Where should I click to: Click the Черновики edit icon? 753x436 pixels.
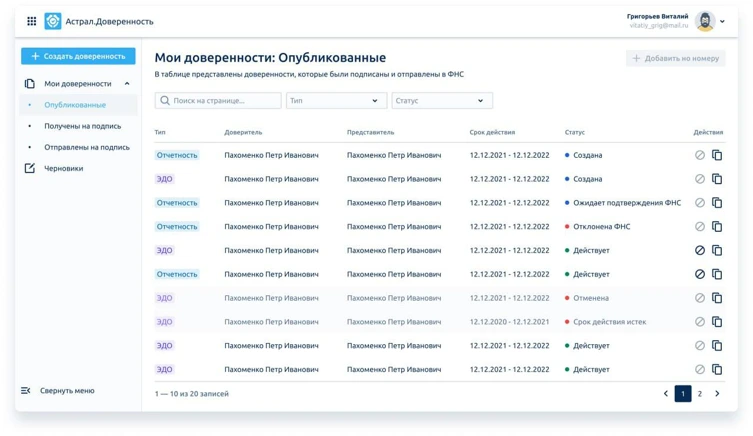pyautogui.click(x=30, y=168)
